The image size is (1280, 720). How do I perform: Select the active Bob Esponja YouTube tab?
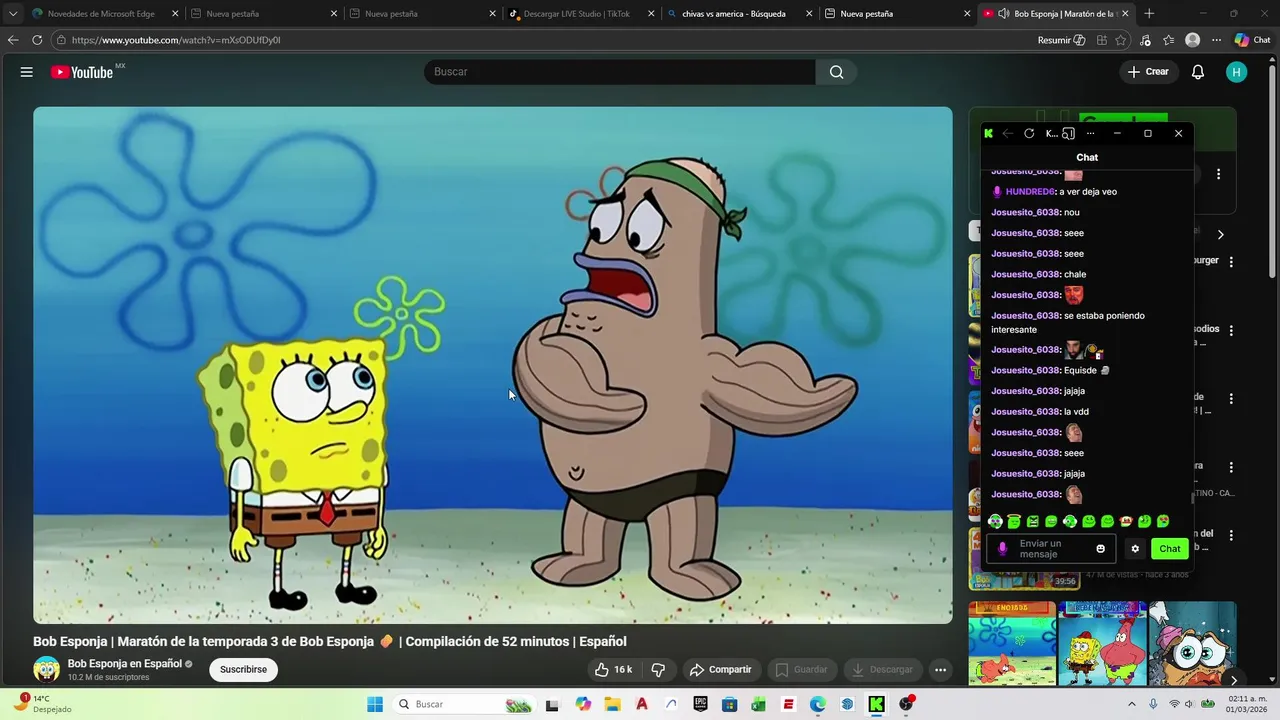(1055, 14)
